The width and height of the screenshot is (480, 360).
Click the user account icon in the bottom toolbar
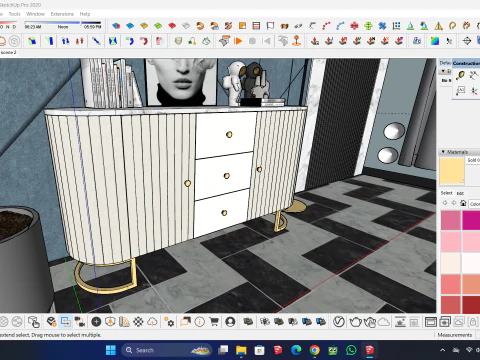[x=230, y=322]
